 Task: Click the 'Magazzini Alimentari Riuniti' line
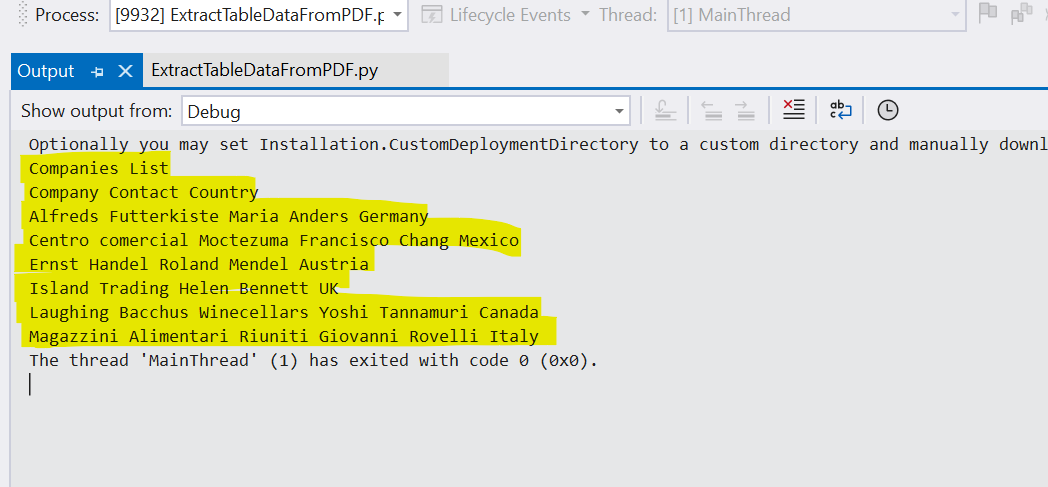[284, 337]
